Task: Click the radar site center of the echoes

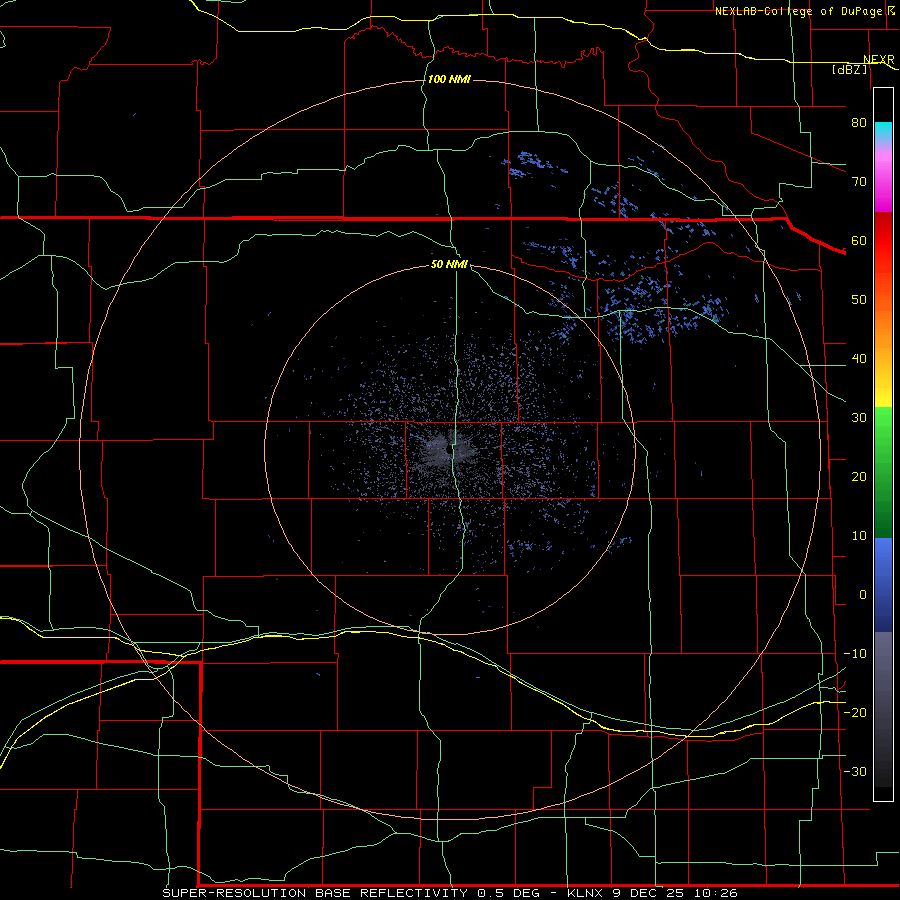Action: coord(449,449)
